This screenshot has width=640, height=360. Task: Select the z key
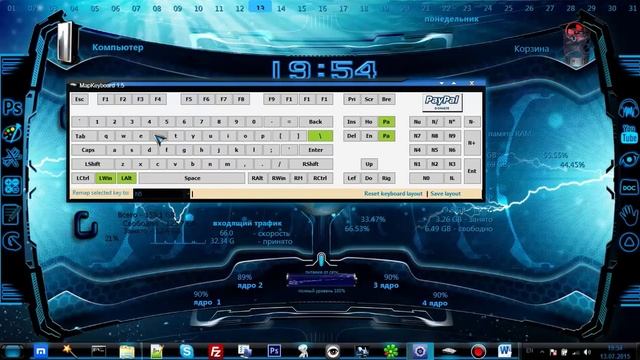click(x=123, y=164)
